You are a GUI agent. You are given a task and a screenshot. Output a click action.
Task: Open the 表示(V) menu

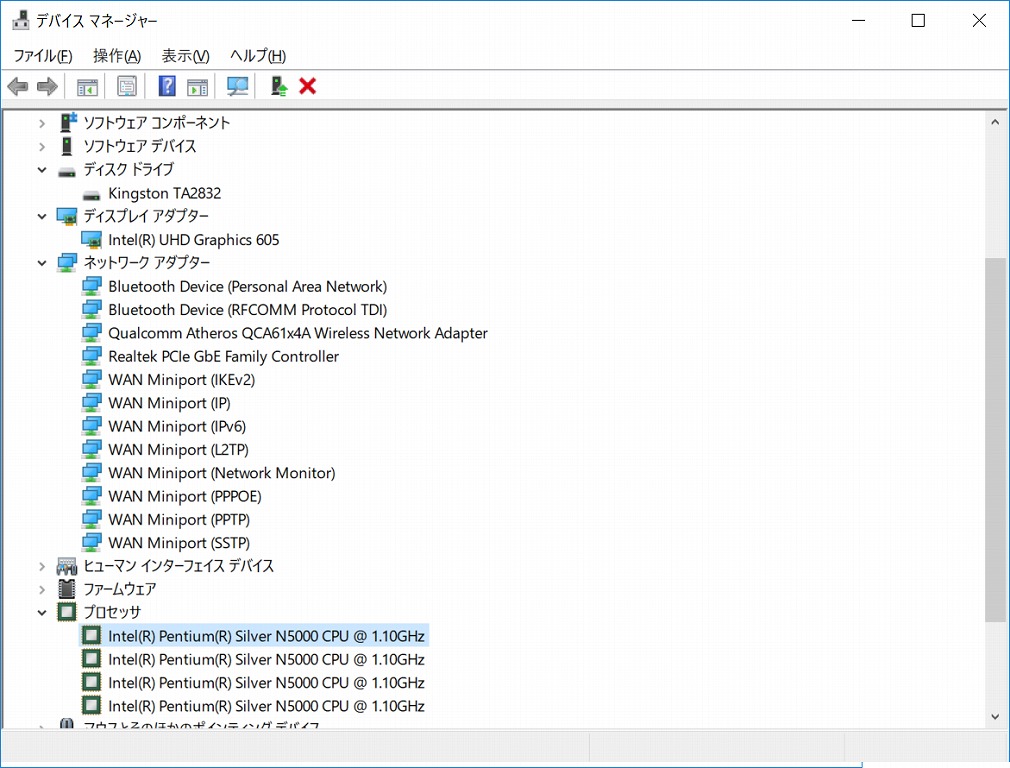tap(186, 56)
